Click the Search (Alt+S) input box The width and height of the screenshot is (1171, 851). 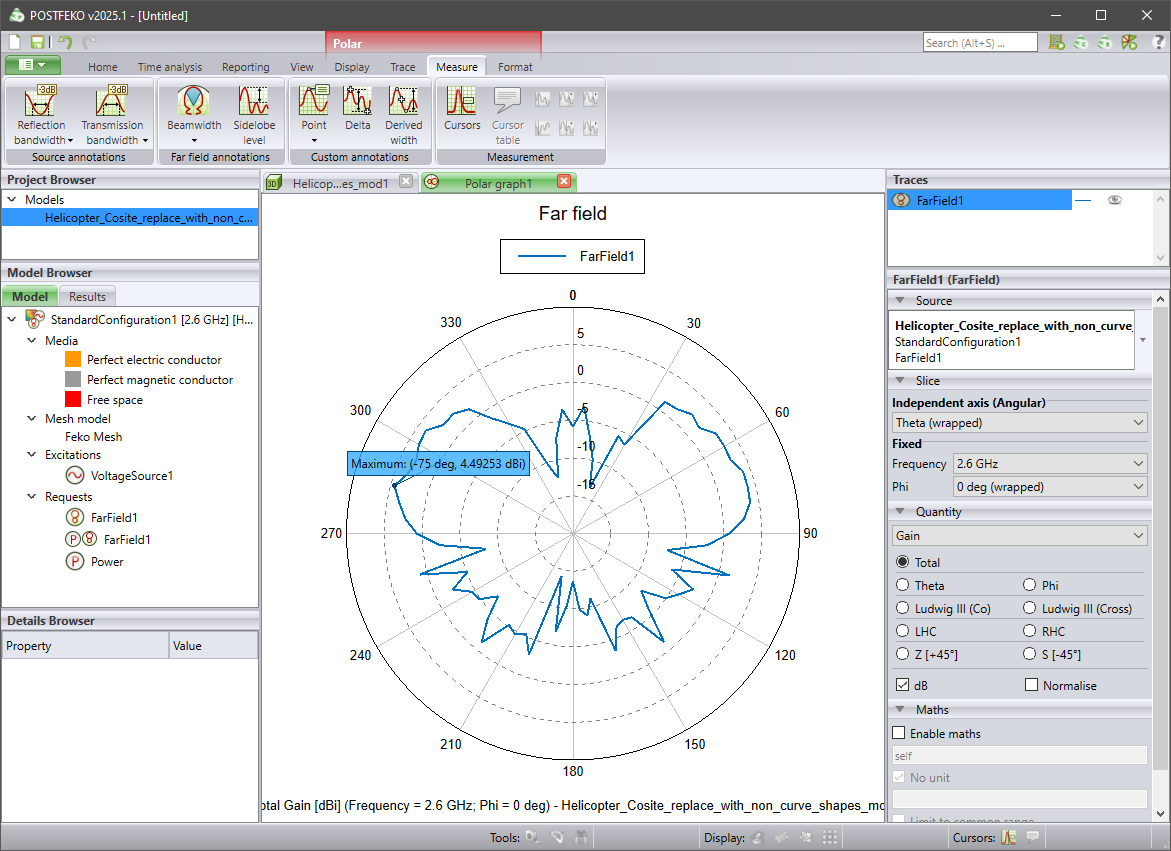point(980,43)
